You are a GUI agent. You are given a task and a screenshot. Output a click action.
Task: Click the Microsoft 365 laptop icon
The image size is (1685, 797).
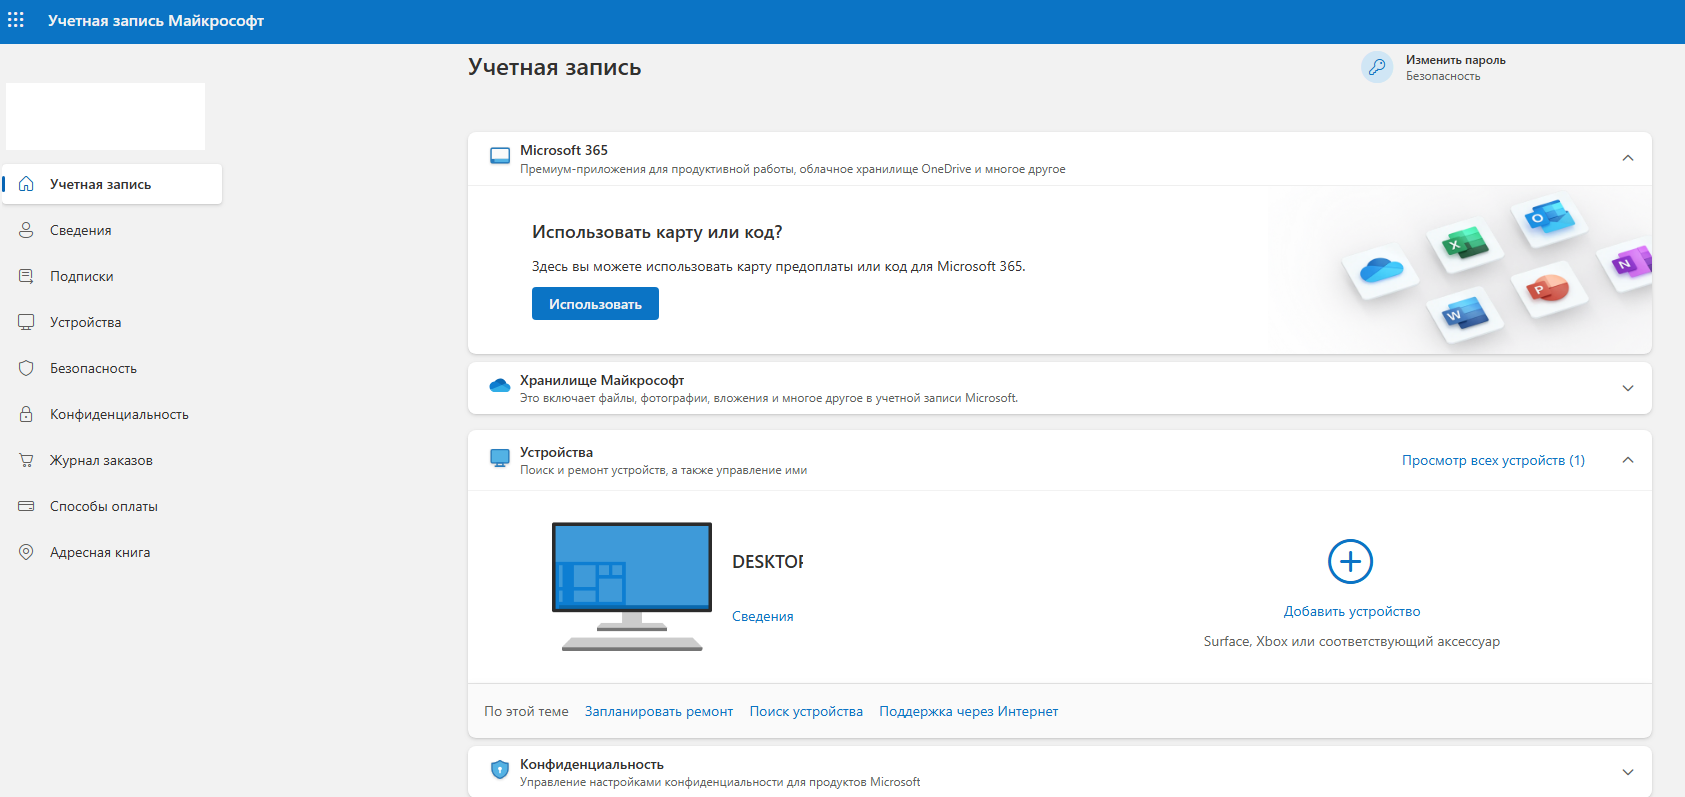point(500,156)
